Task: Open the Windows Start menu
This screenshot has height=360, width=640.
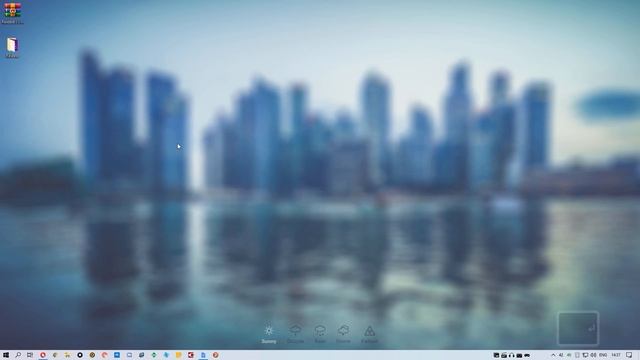Action: coord(6,355)
